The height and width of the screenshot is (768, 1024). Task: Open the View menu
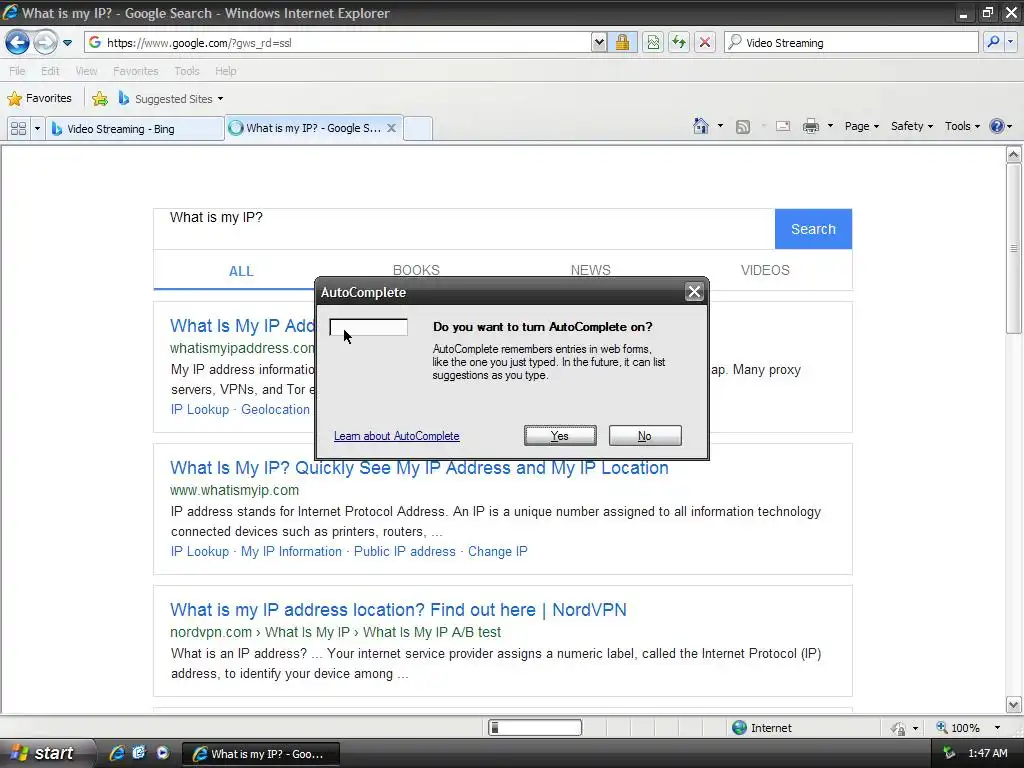tap(86, 71)
